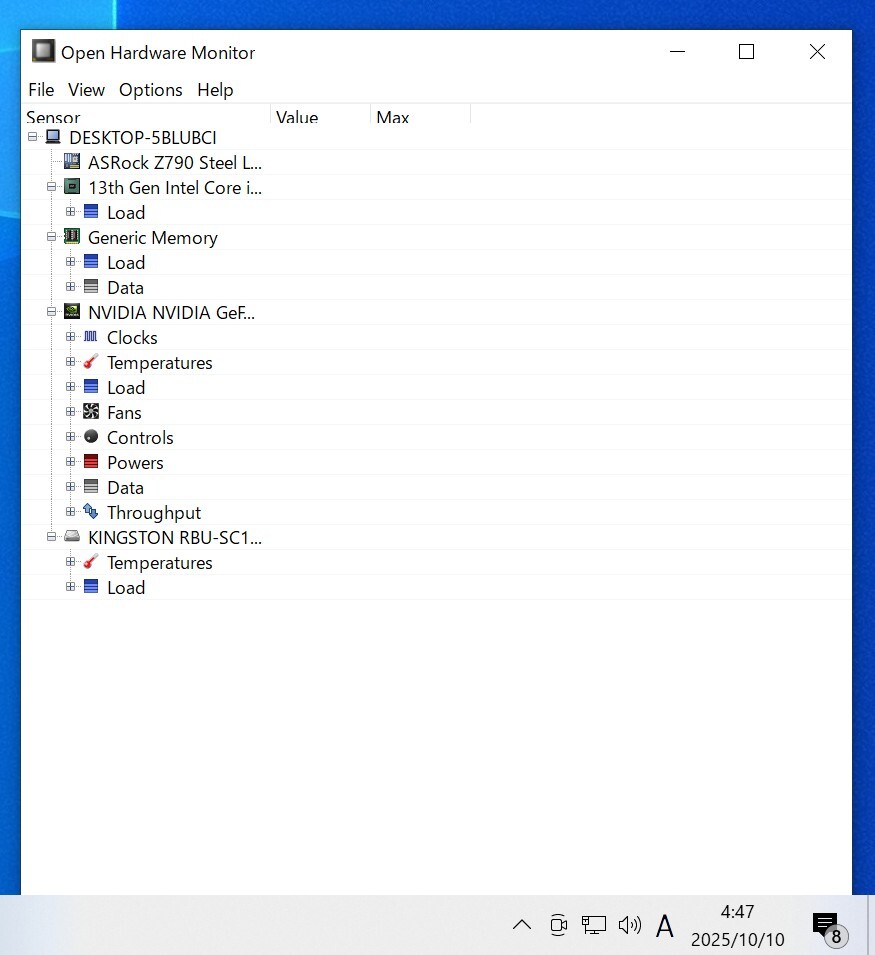The width and height of the screenshot is (875, 955).
Task: Click the red Powers icon
Action: point(91,461)
